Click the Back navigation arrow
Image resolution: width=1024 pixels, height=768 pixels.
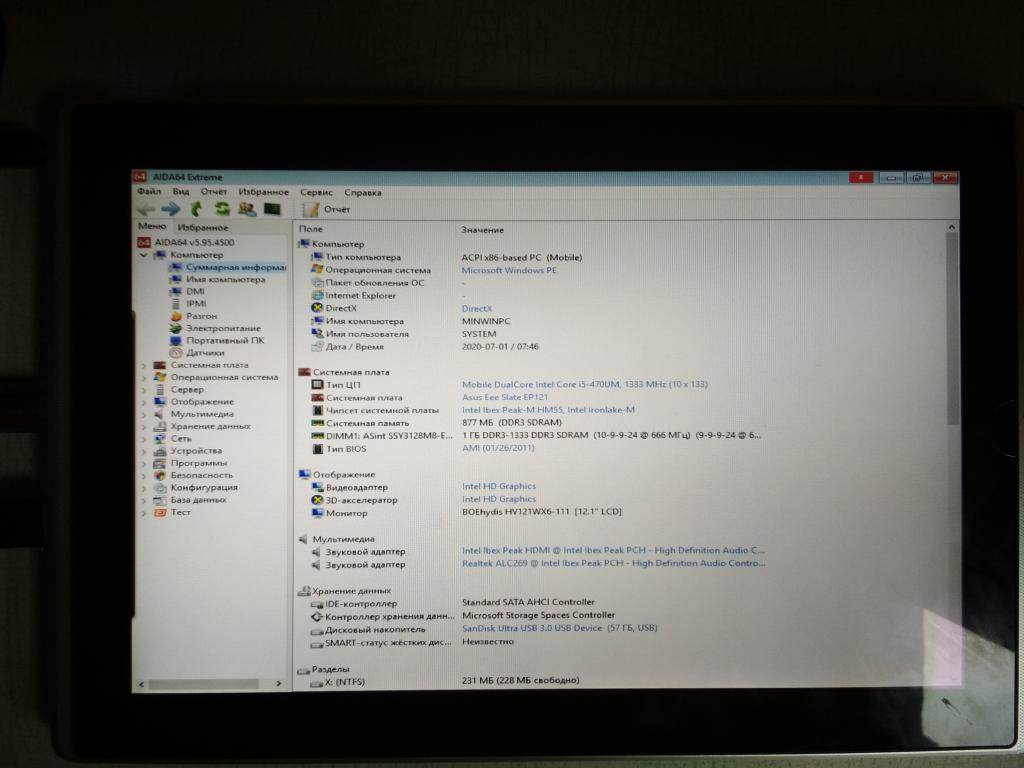pyautogui.click(x=146, y=209)
